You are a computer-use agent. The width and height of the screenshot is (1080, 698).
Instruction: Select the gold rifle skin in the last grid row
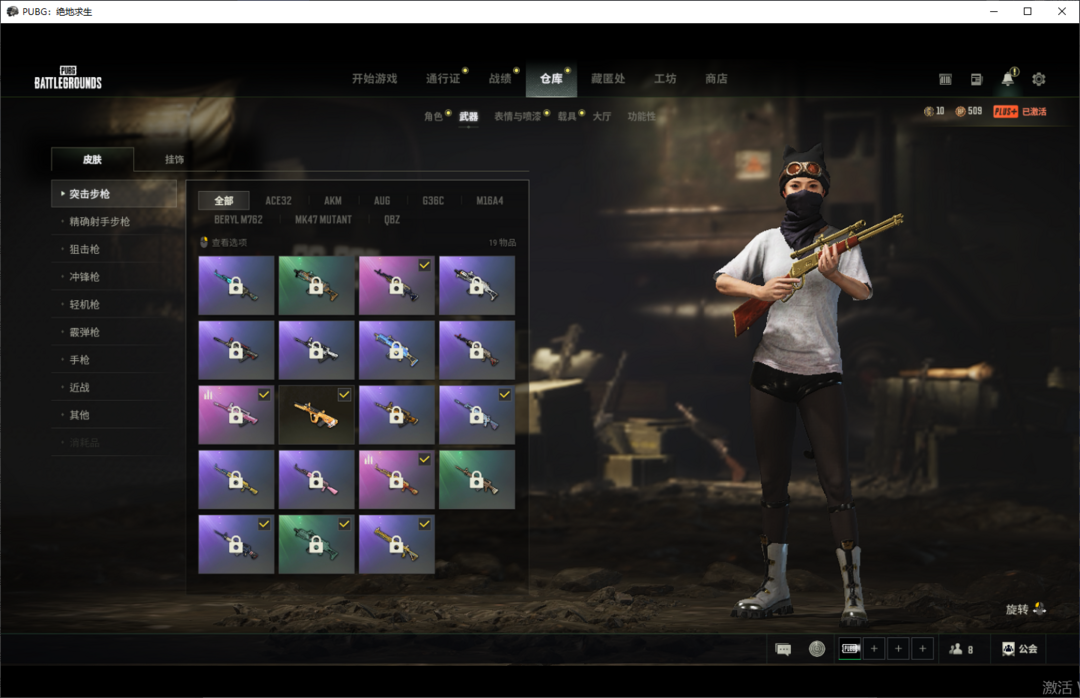coord(397,544)
